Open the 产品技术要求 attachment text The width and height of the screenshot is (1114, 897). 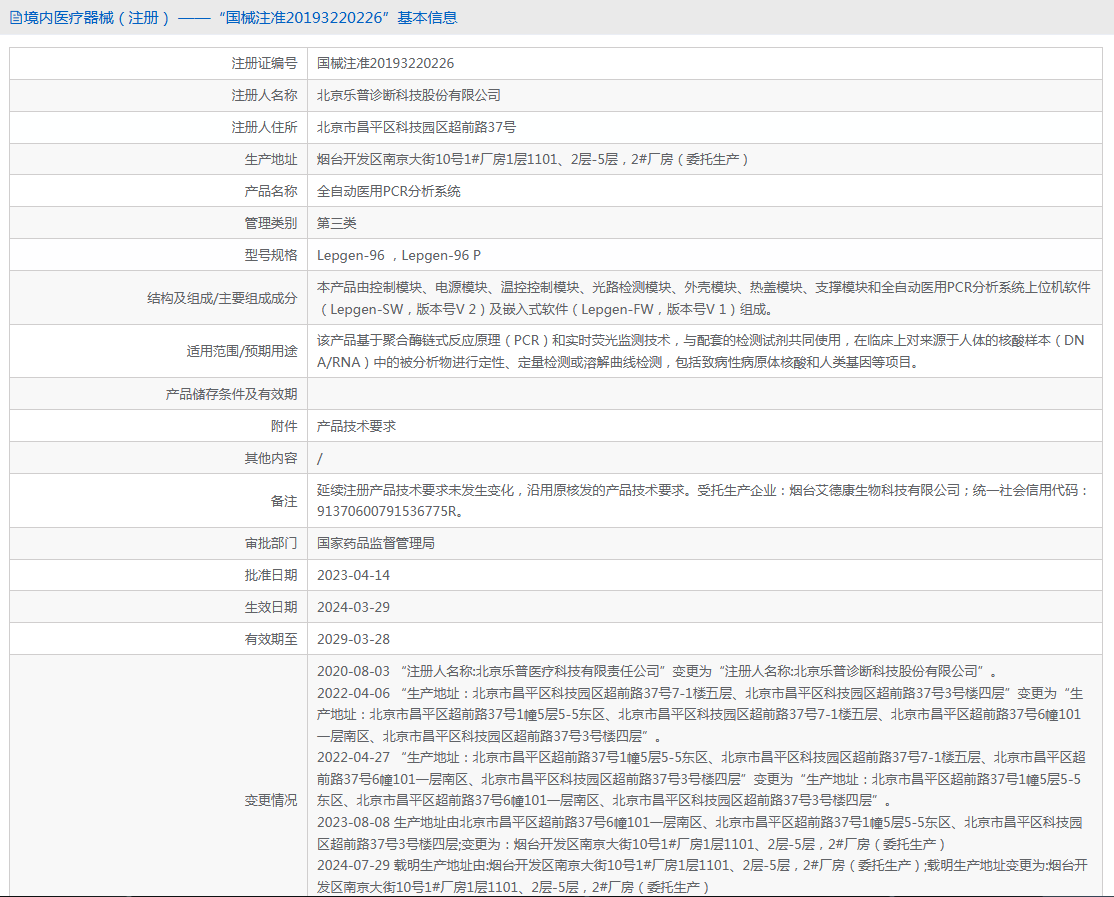[357, 425]
